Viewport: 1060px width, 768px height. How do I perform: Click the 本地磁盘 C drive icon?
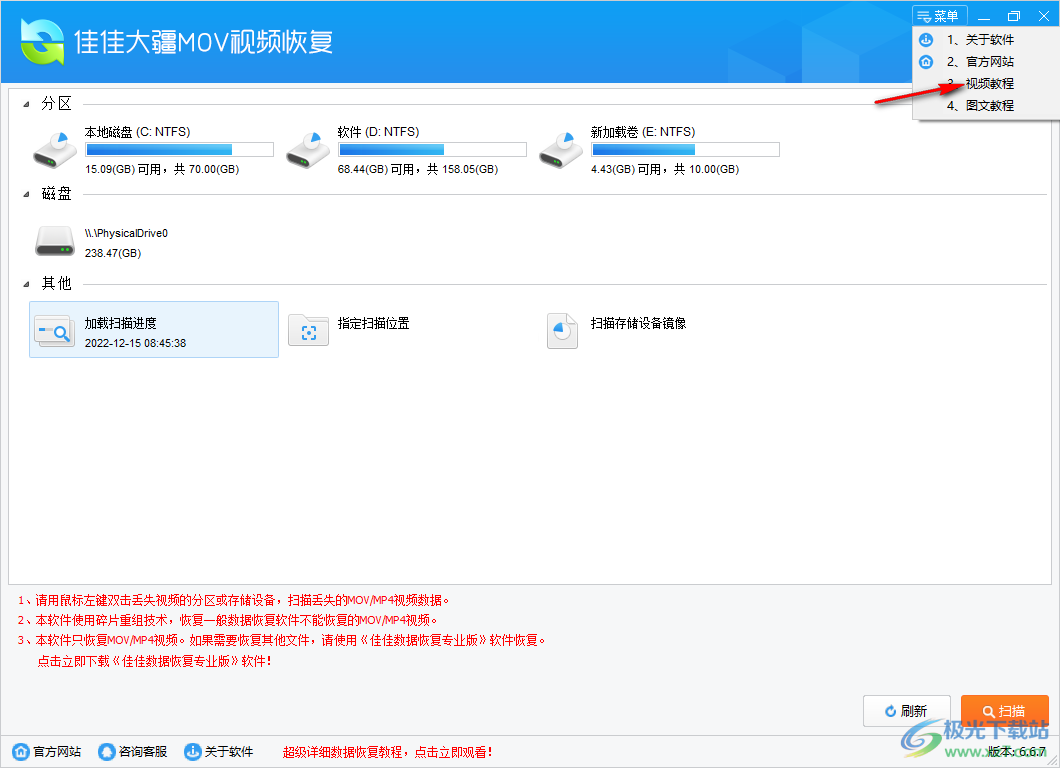55,148
